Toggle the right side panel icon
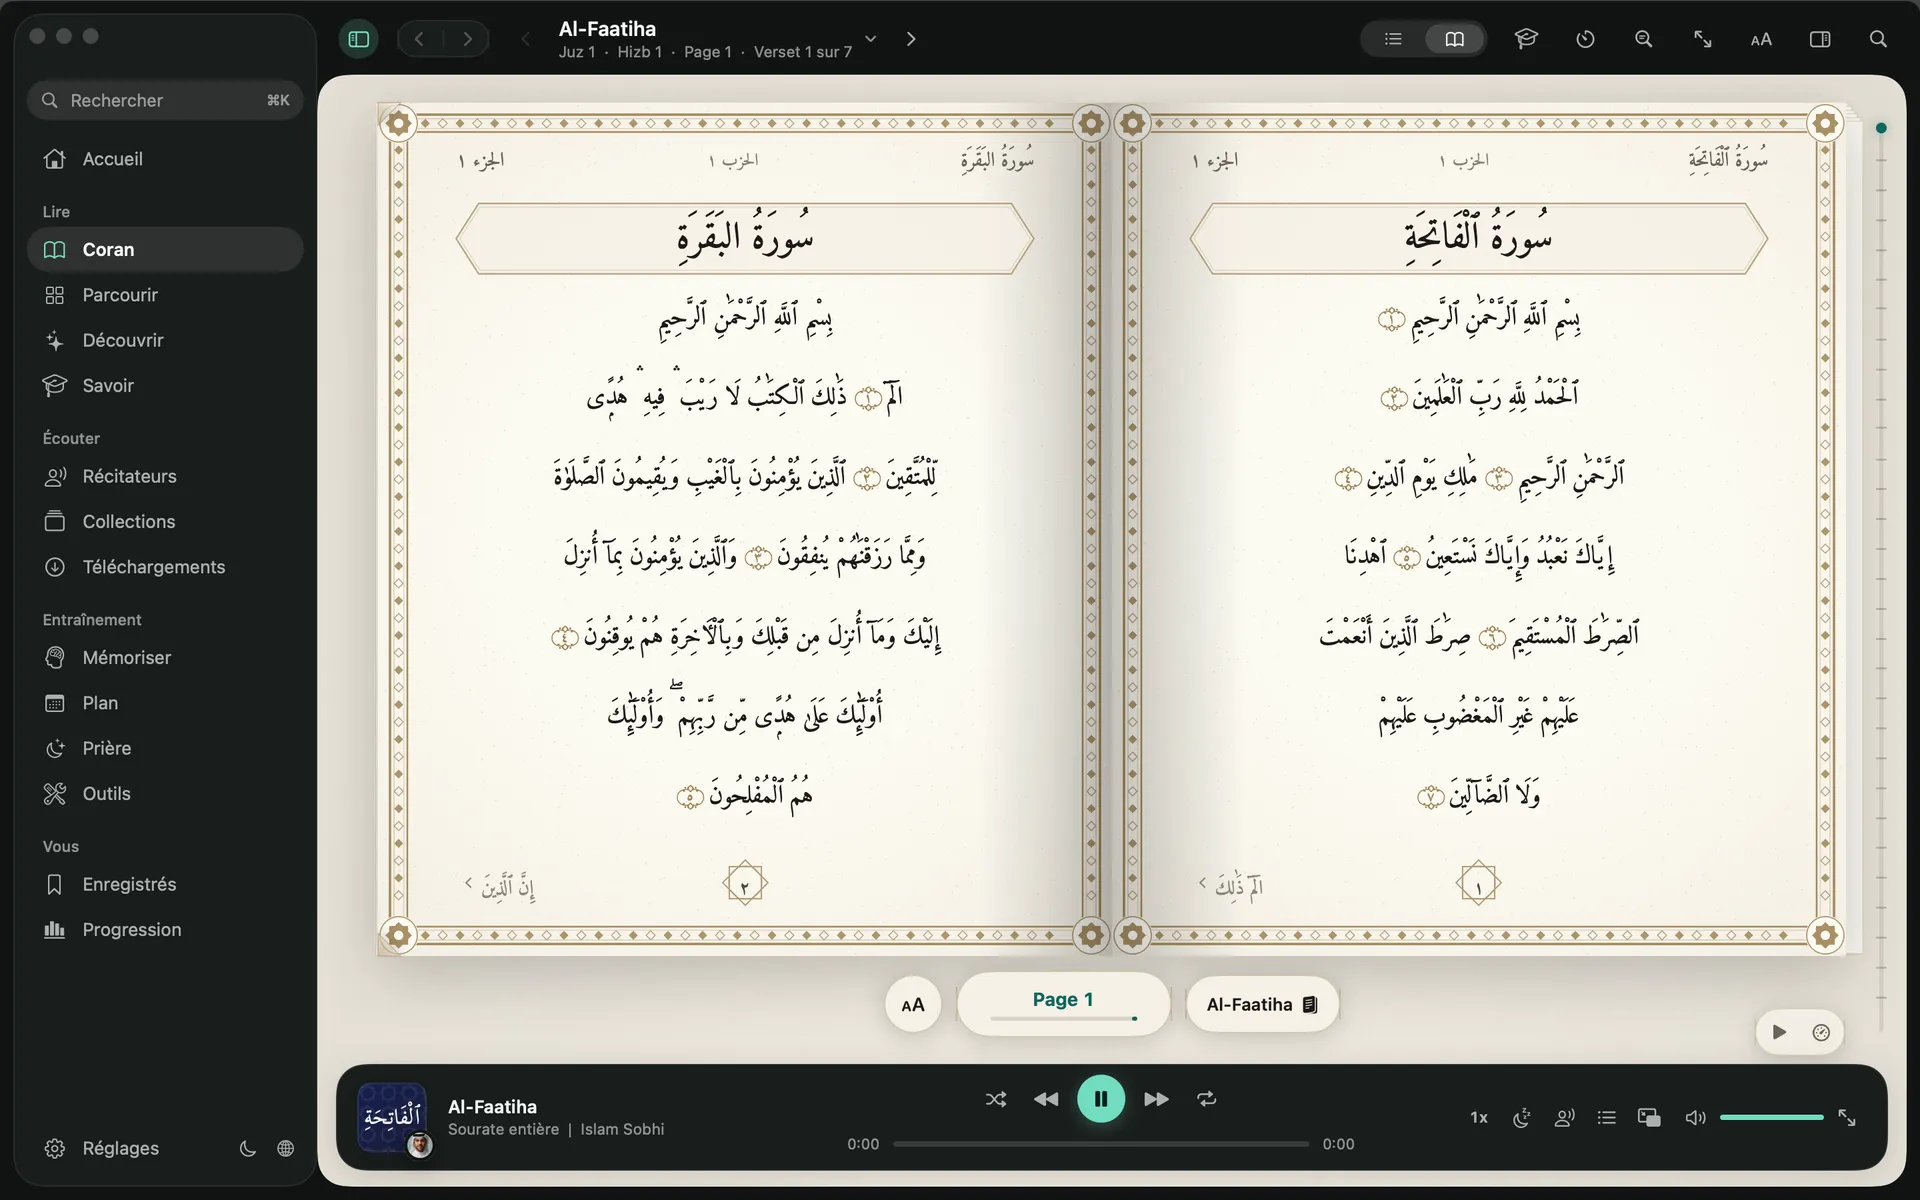The height and width of the screenshot is (1200, 1920). coord(1820,39)
